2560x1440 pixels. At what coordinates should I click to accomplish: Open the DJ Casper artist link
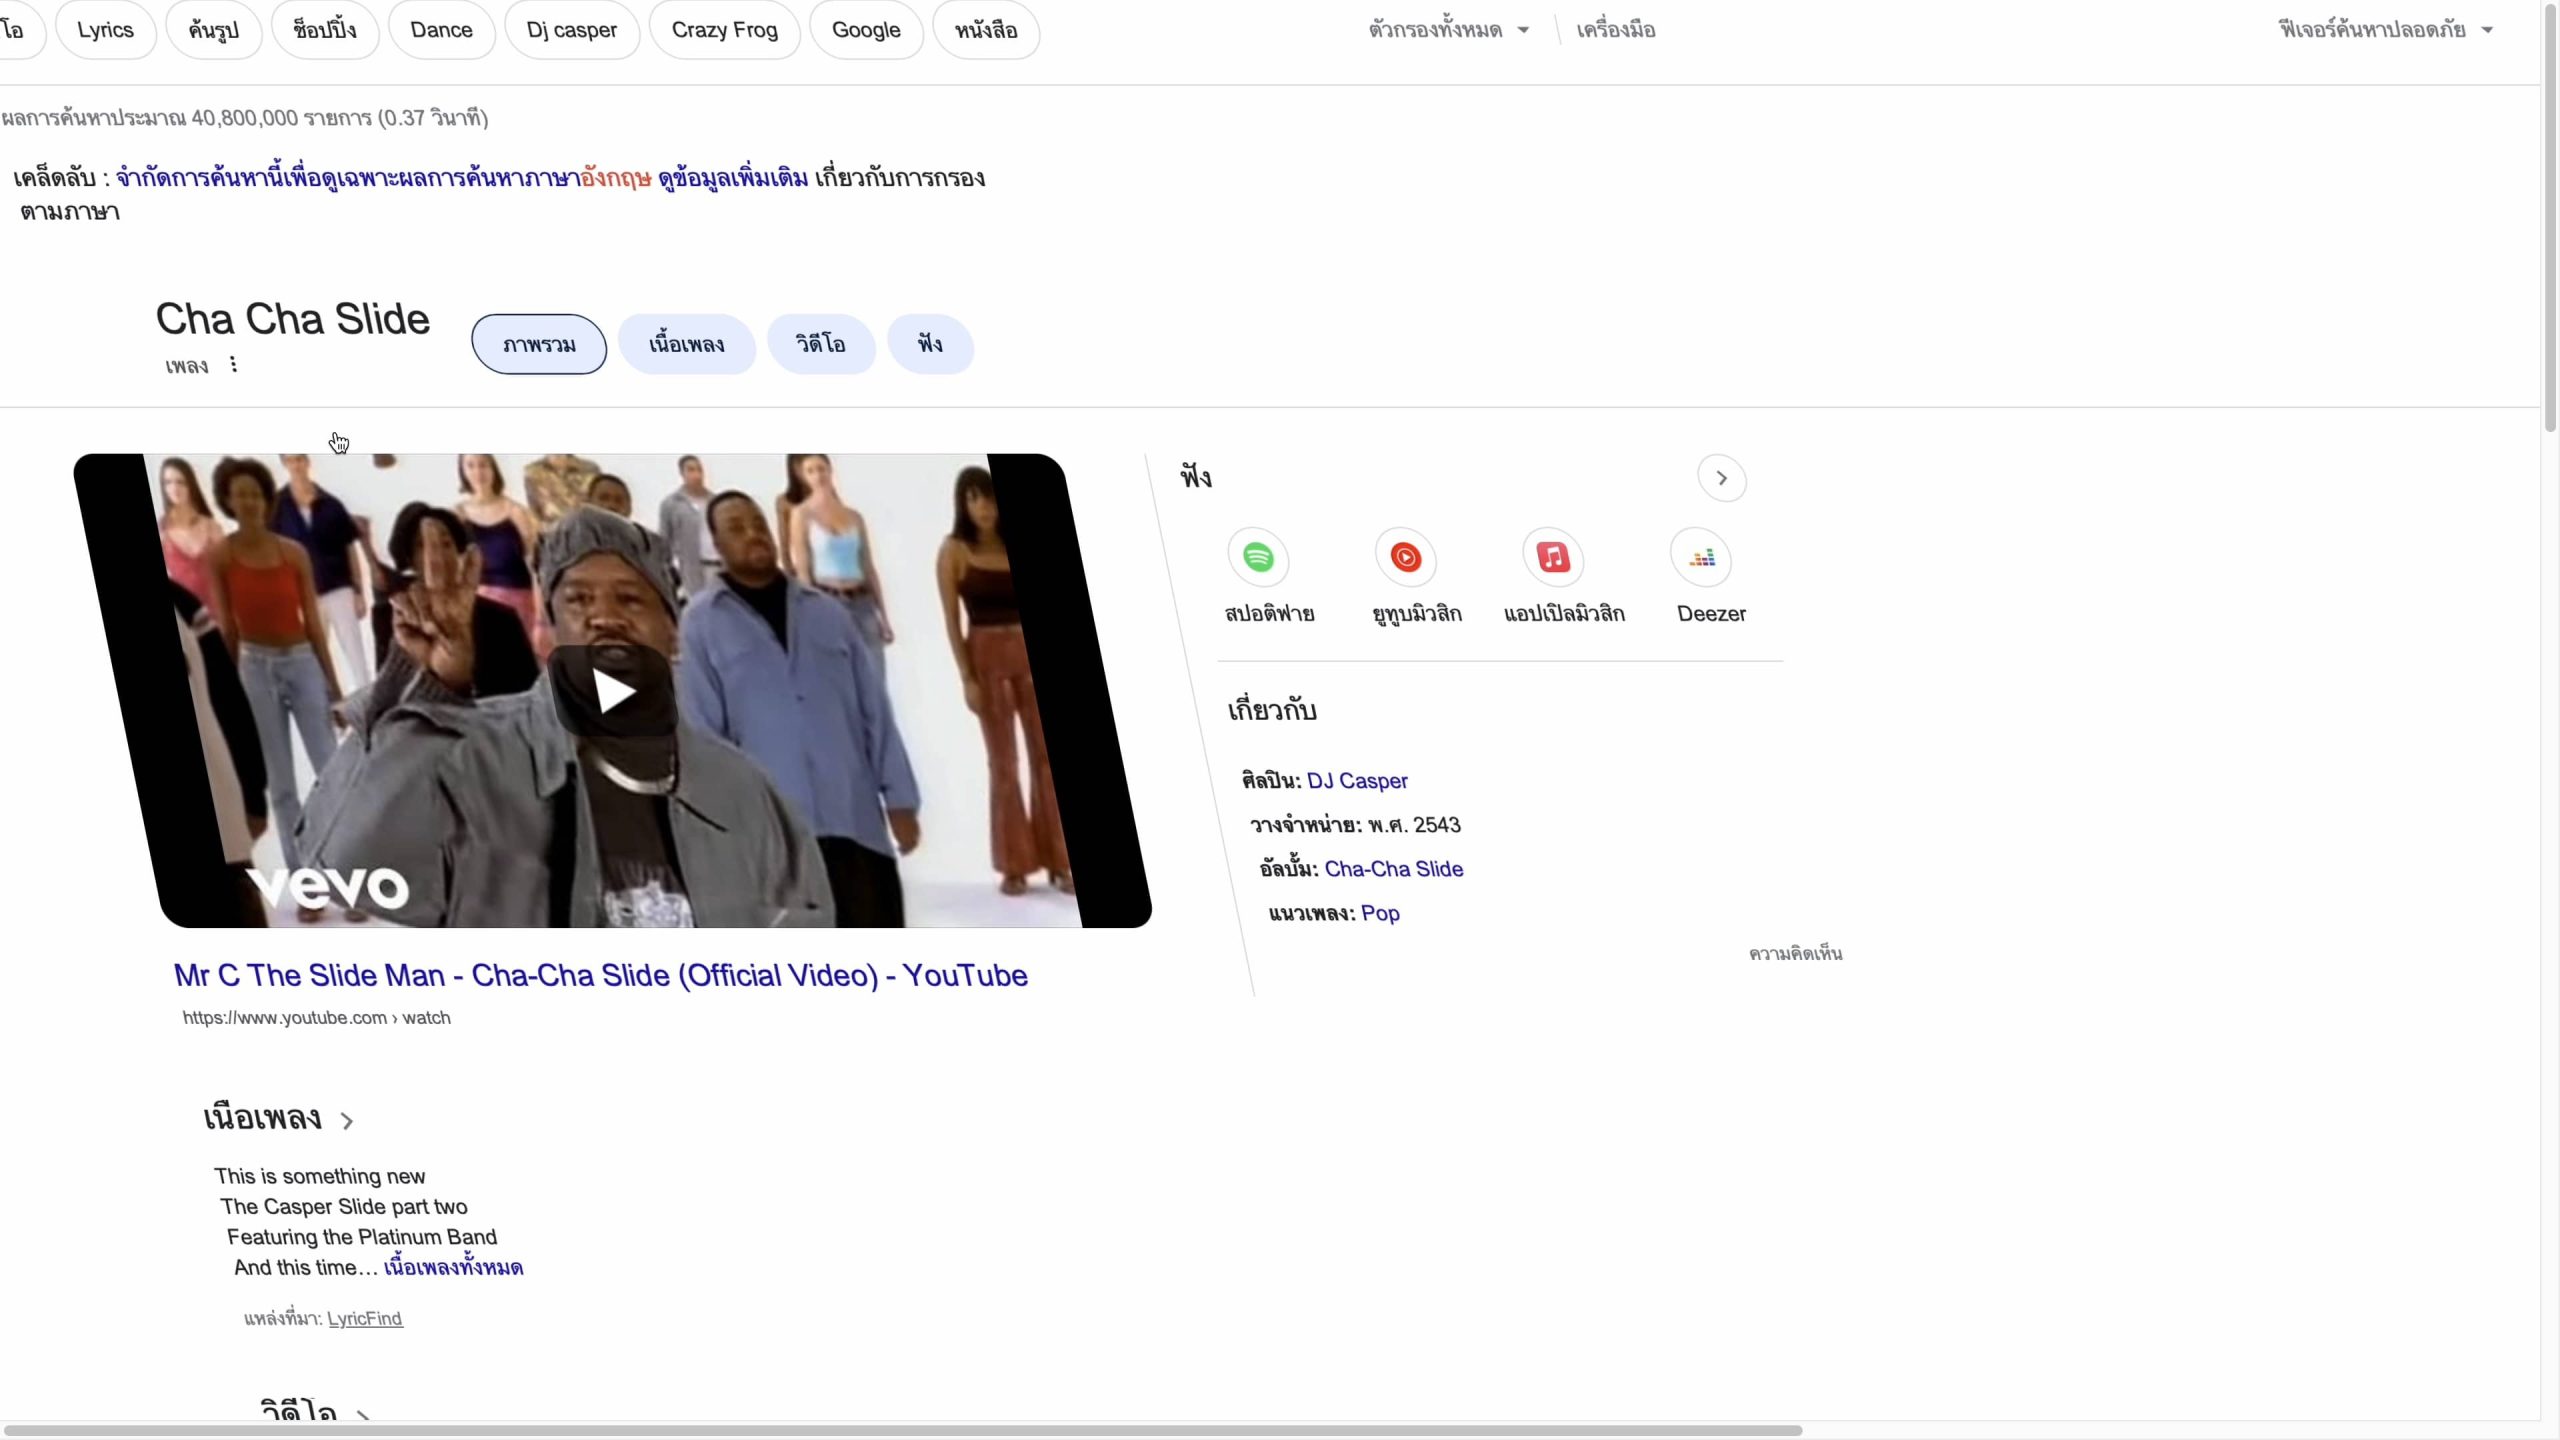tap(1356, 781)
